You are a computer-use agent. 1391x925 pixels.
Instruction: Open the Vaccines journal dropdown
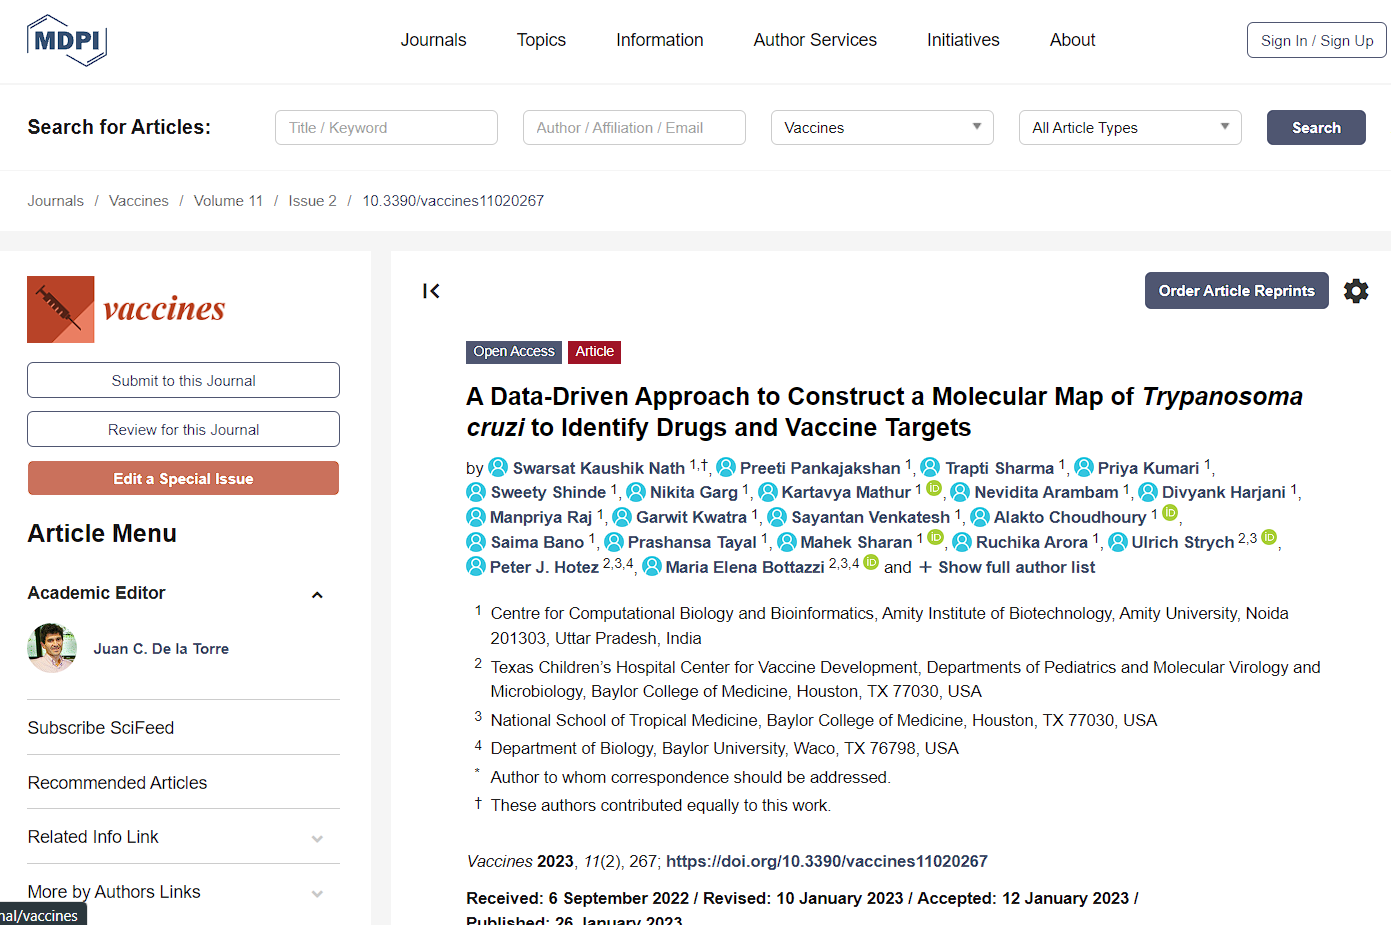click(x=882, y=128)
